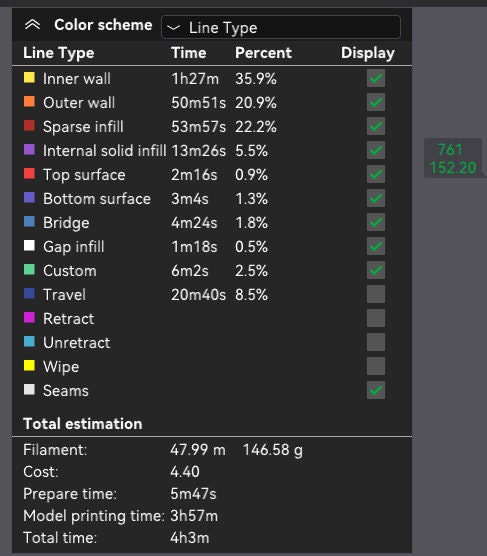Click the orange Outer wall color swatch

(29, 102)
